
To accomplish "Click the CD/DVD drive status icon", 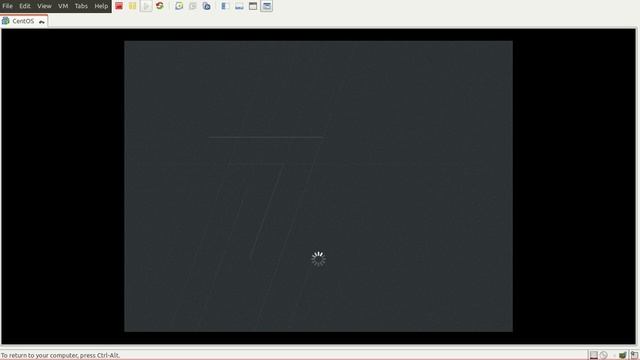I will point(604,356).
